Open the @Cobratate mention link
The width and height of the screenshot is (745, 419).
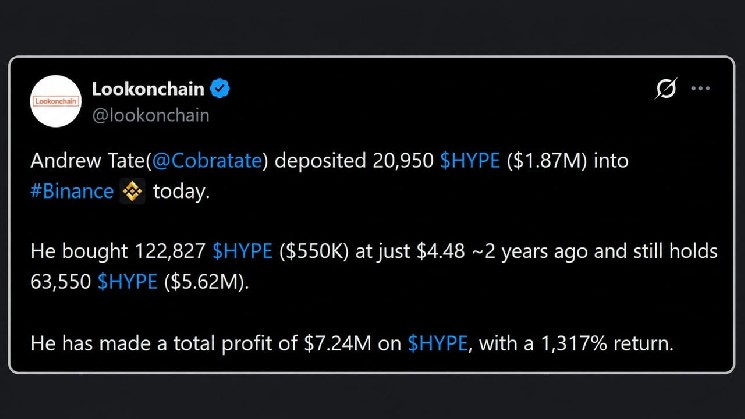[x=207, y=161]
